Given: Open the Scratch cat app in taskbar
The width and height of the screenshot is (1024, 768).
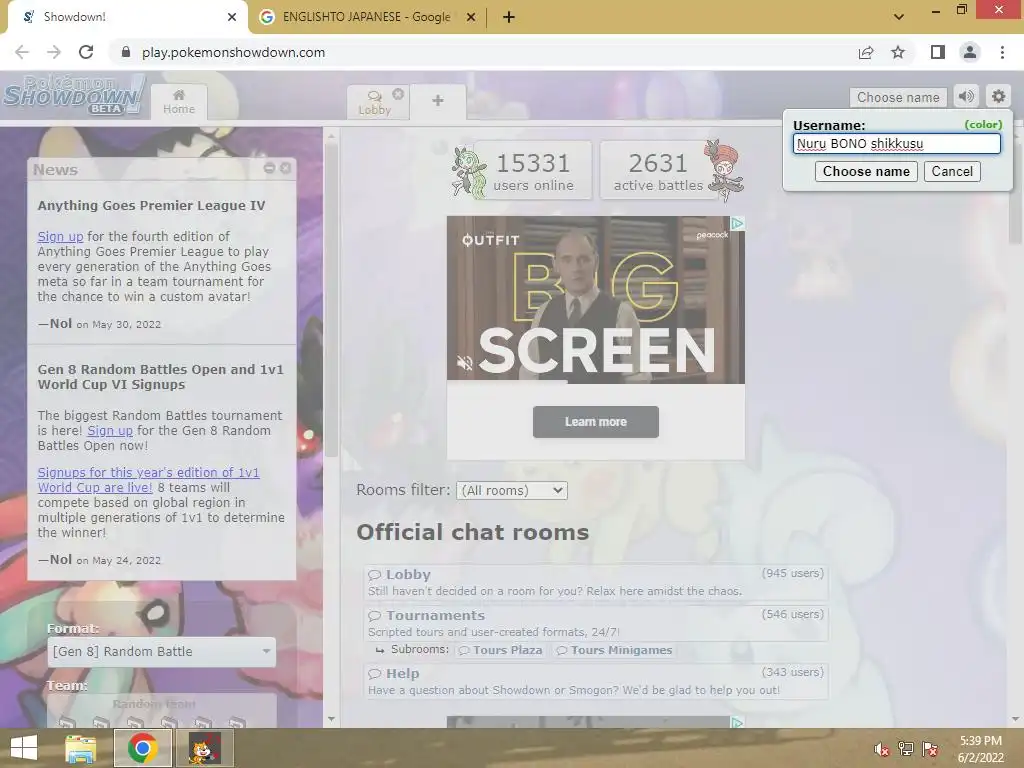Looking at the screenshot, I should [x=204, y=748].
